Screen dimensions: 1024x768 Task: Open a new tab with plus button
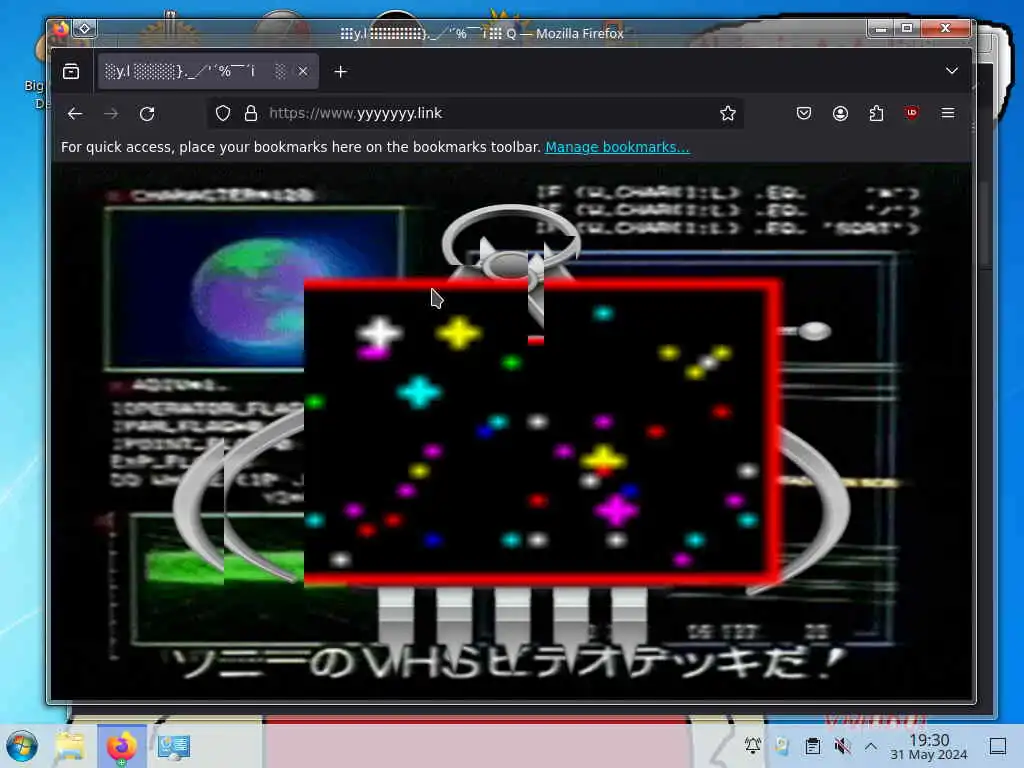click(x=340, y=72)
